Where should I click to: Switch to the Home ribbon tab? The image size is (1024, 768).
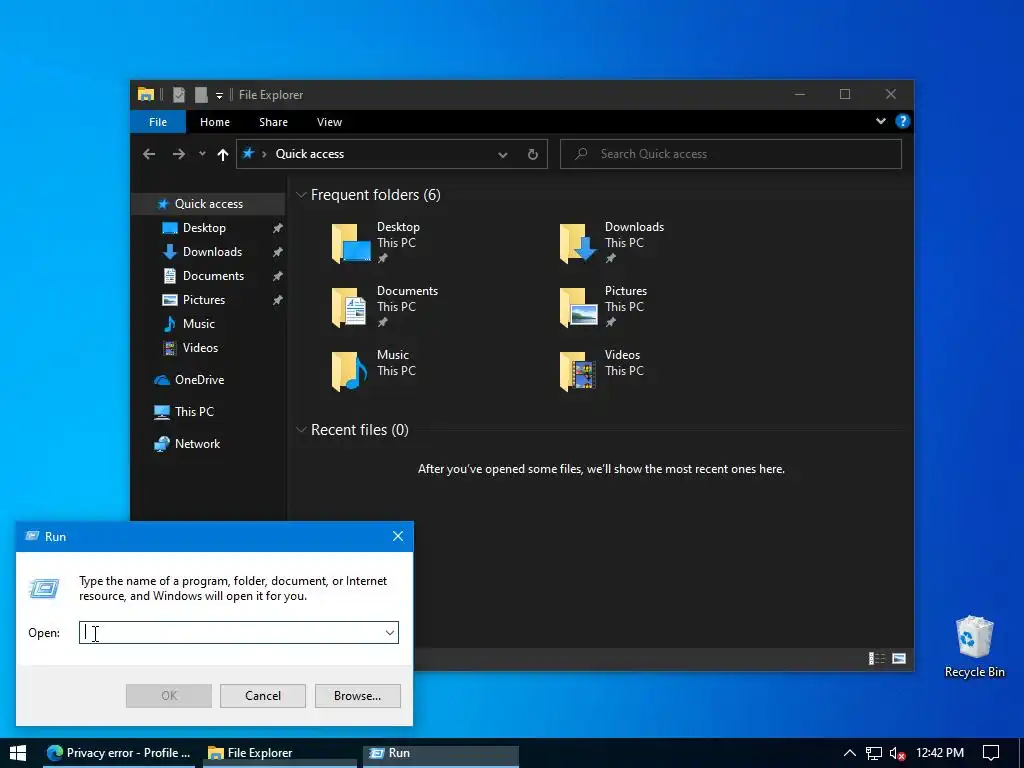pyautogui.click(x=215, y=122)
